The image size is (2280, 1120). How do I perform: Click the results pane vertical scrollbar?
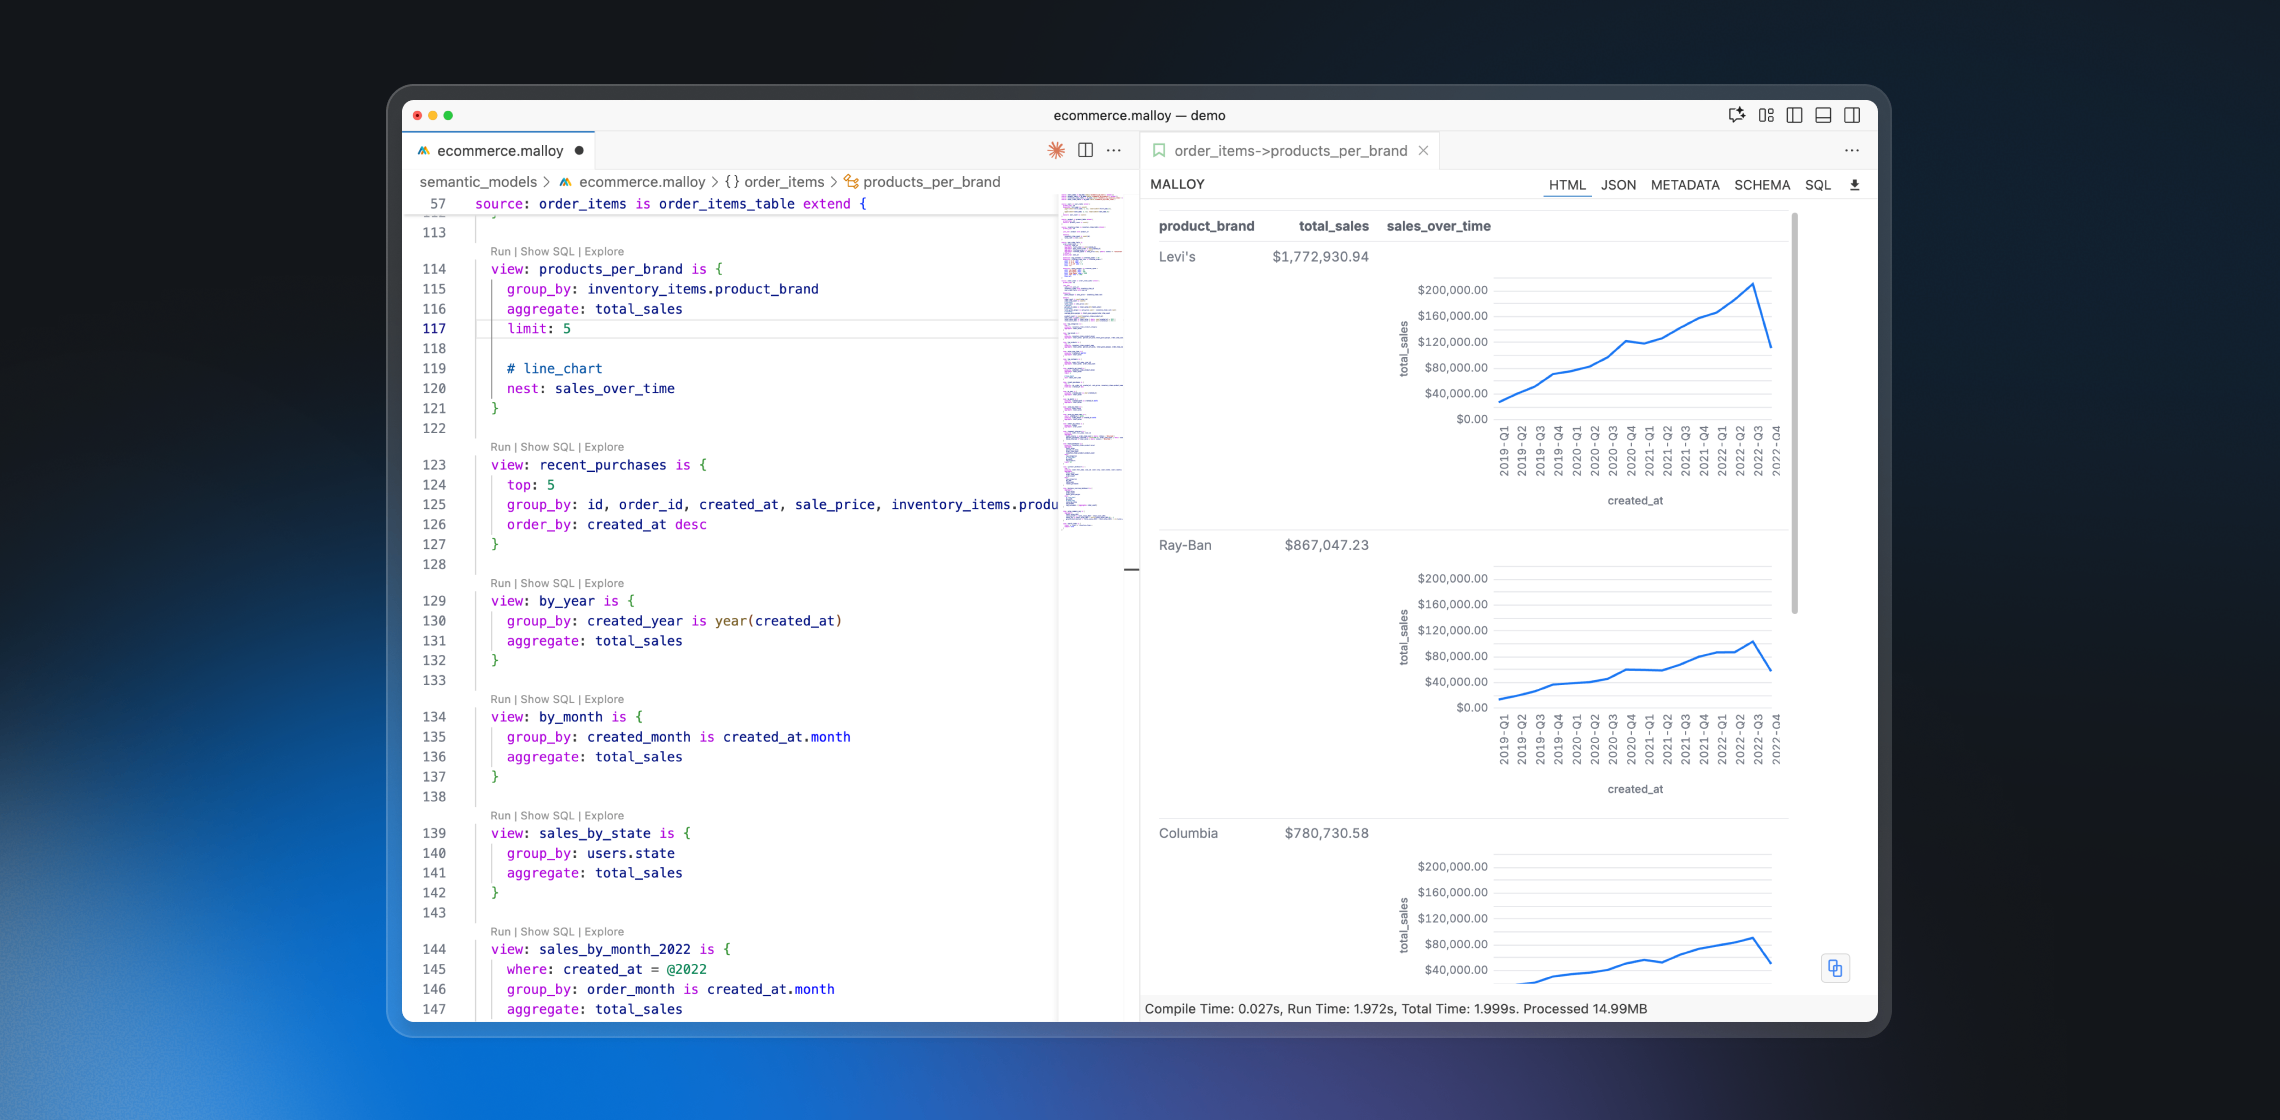[1794, 412]
